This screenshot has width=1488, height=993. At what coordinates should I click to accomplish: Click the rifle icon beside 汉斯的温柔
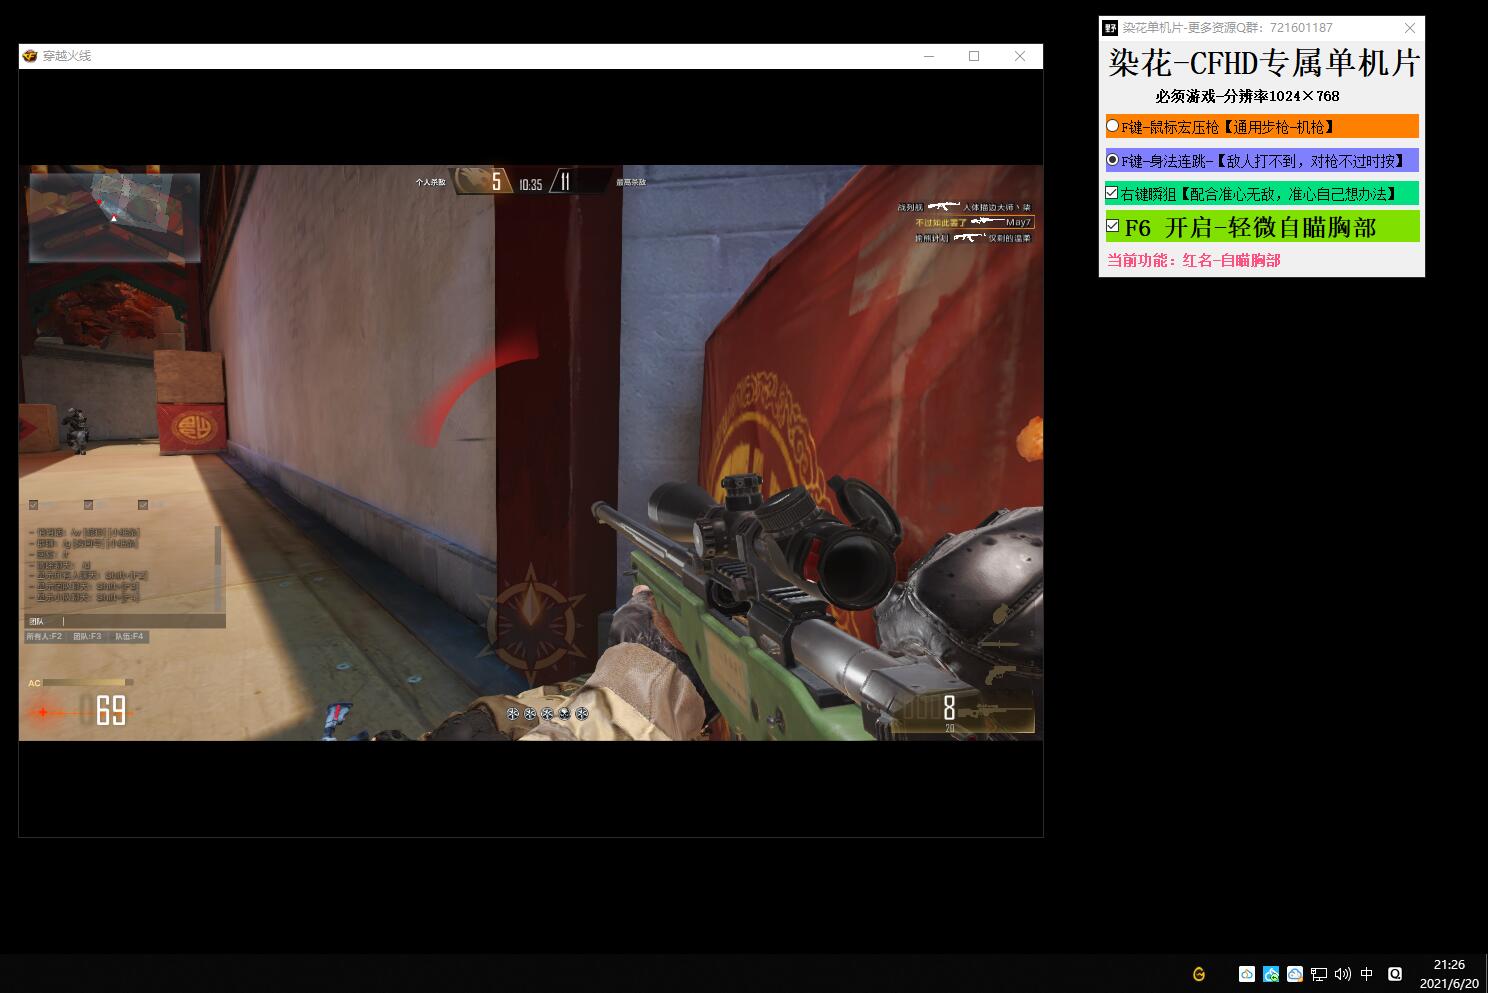click(x=969, y=238)
